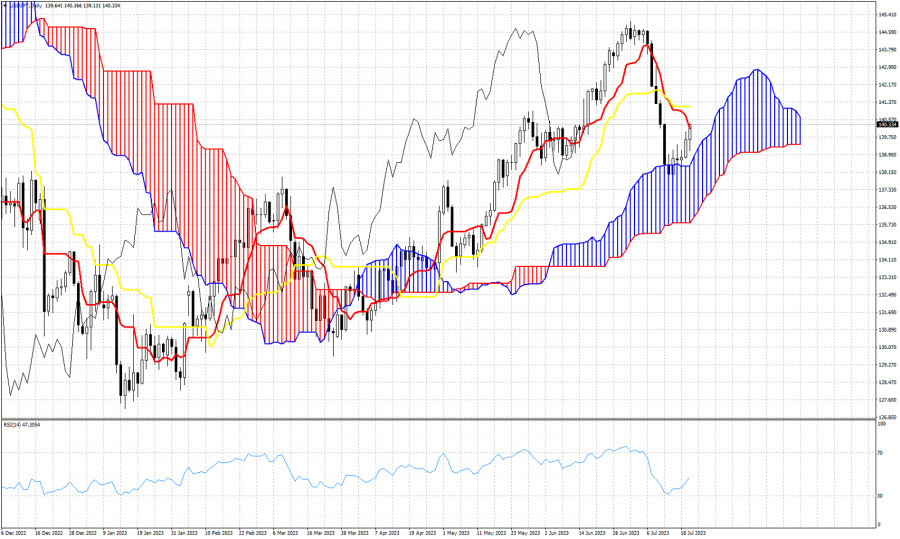Click the RSI(14) indicator label
This screenshot has width=900, height=539.
click(x=21, y=425)
